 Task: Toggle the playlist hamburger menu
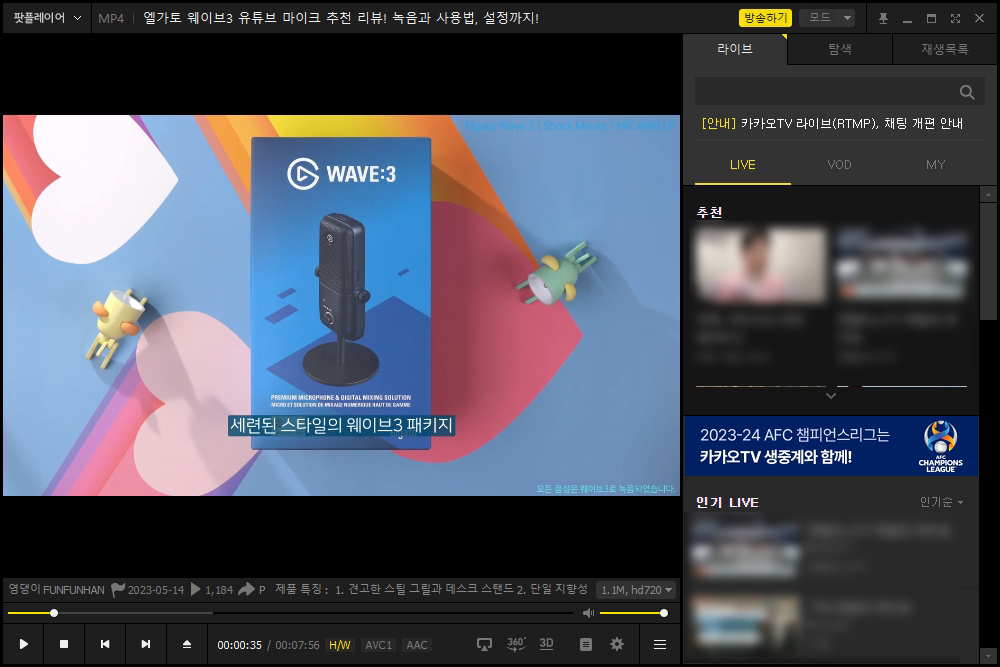coord(660,645)
